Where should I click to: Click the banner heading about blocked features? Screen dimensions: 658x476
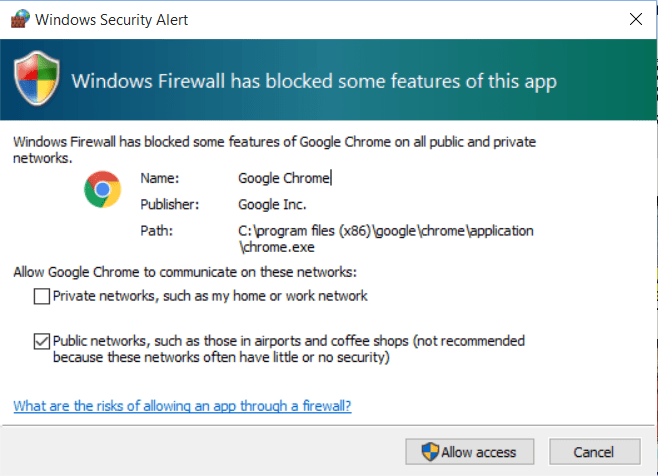tap(314, 79)
